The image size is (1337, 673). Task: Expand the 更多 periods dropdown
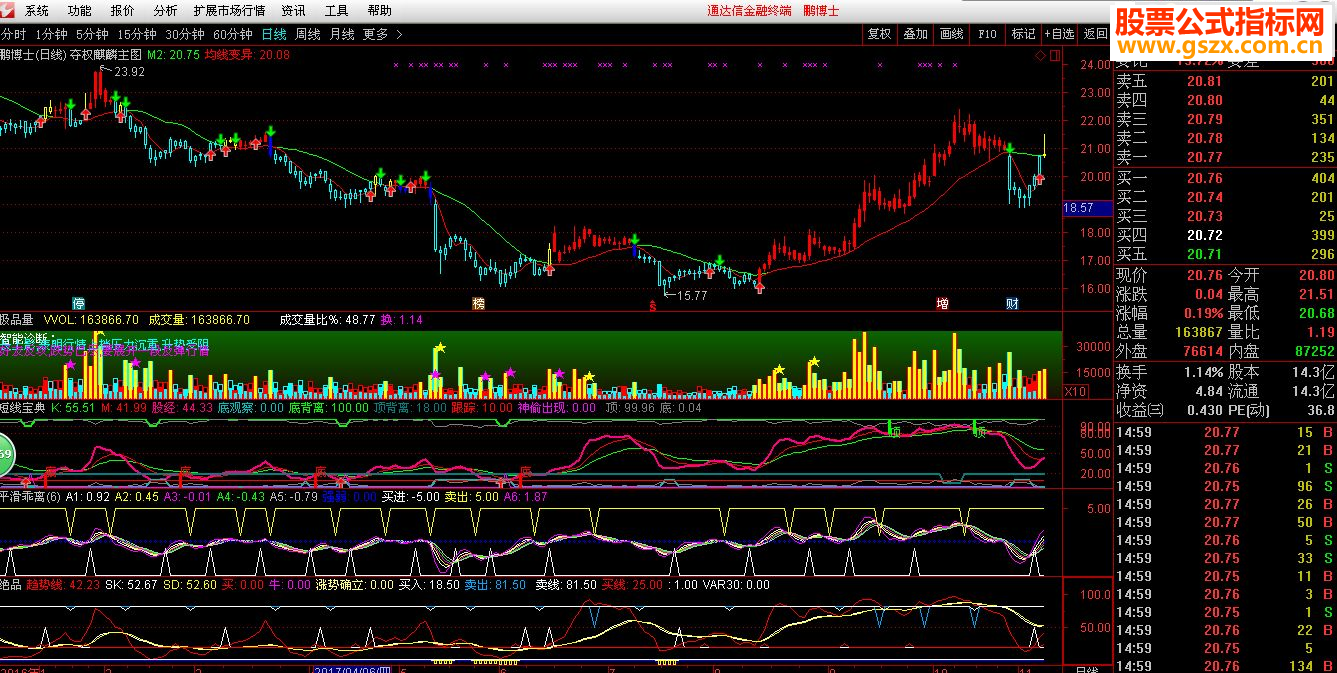[x=383, y=34]
